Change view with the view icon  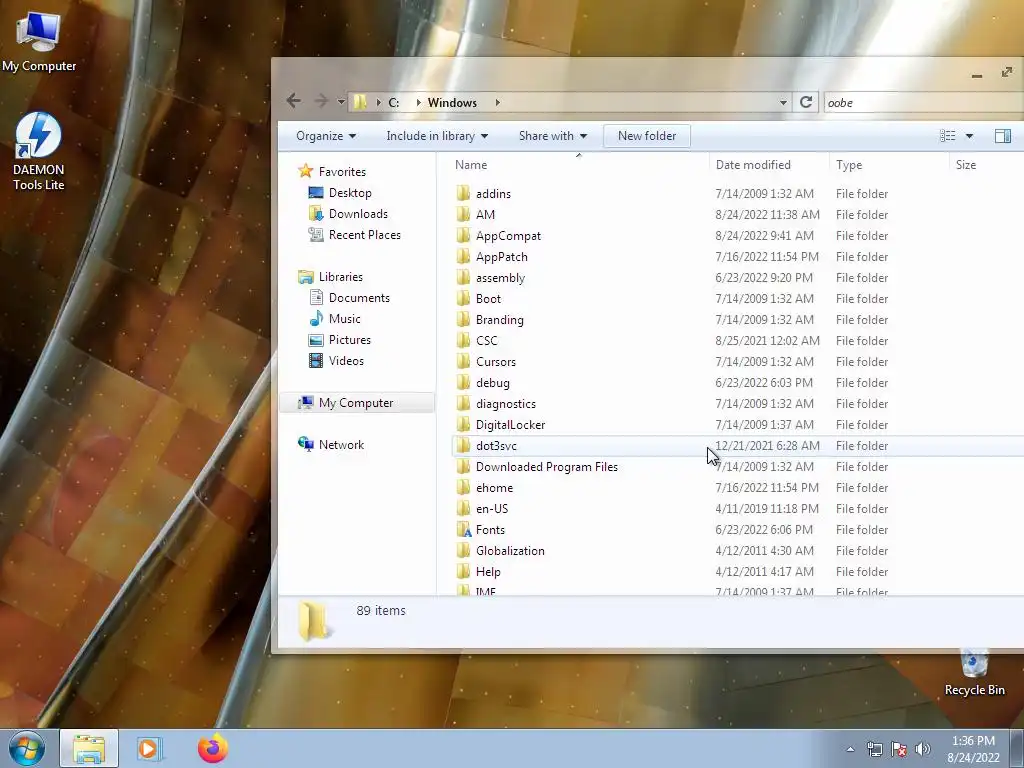pos(948,136)
